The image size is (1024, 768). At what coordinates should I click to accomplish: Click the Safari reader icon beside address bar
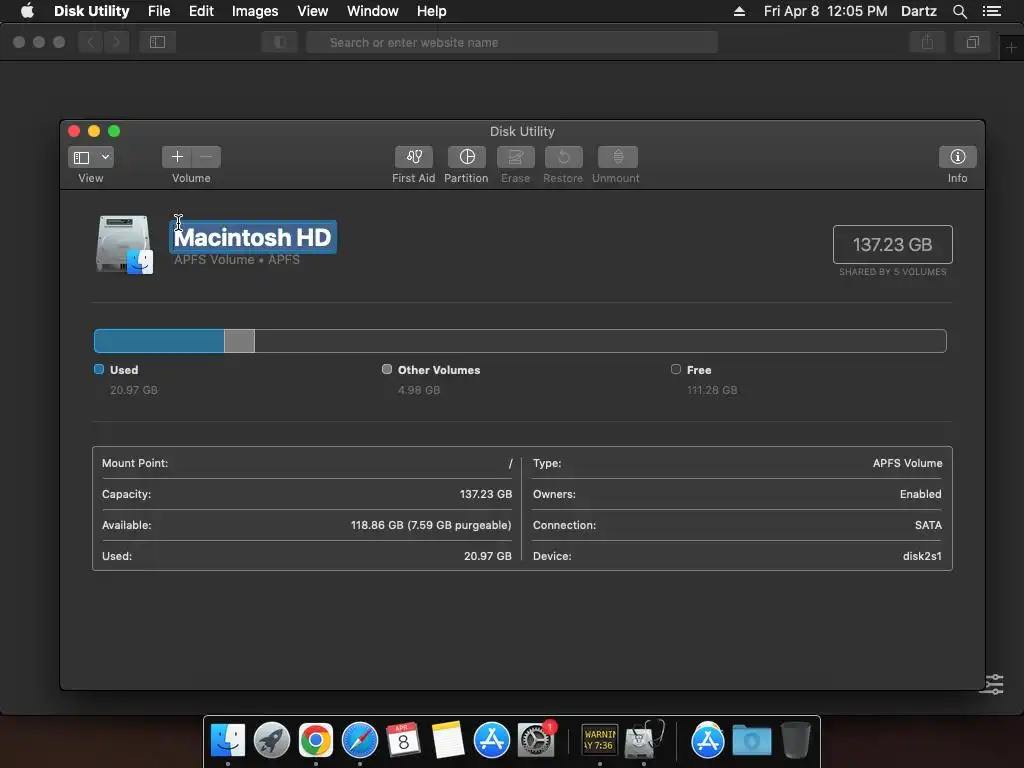coord(280,42)
